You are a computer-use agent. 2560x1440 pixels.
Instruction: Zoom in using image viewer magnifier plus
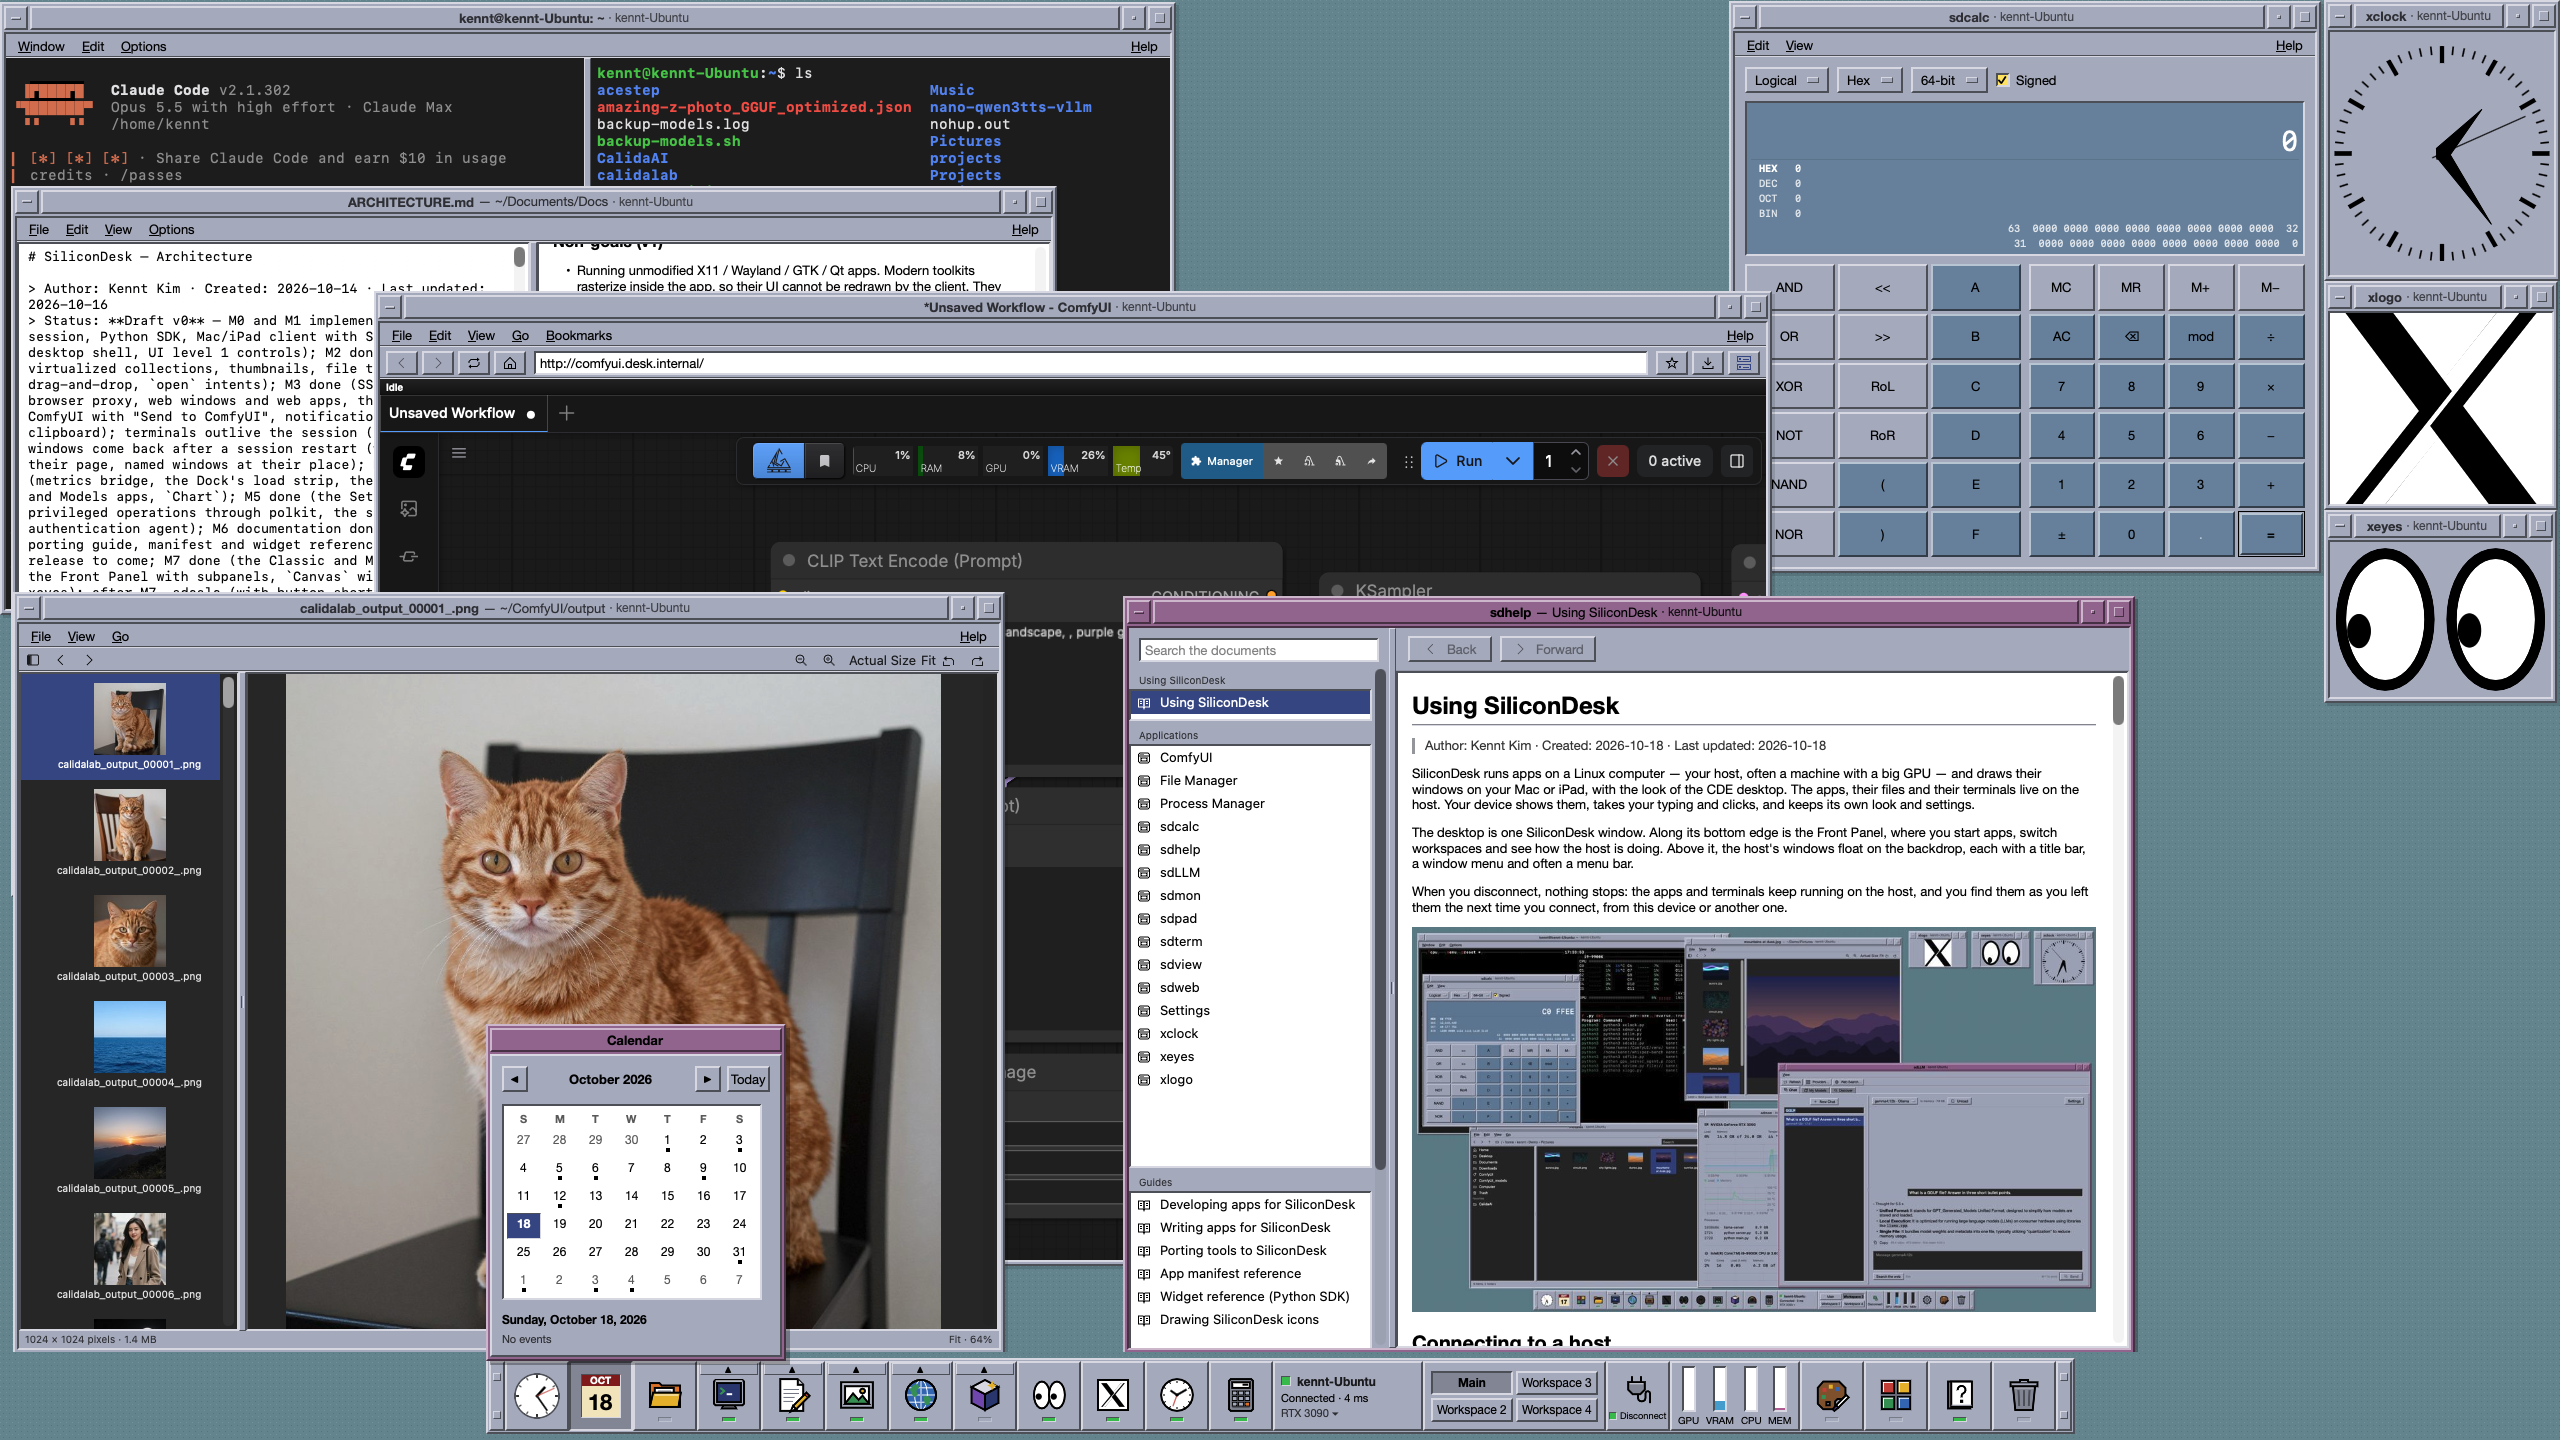click(x=828, y=660)
